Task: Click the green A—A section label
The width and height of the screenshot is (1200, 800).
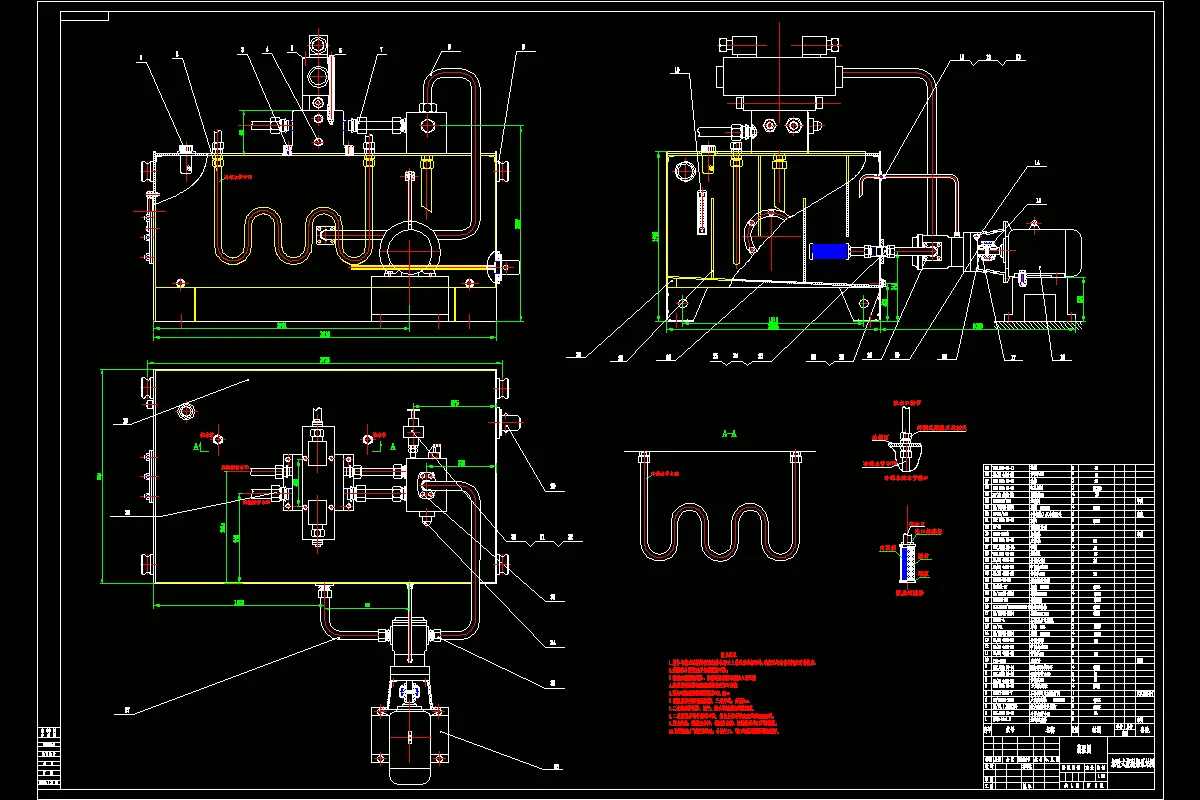Action: tap(729, 435)
